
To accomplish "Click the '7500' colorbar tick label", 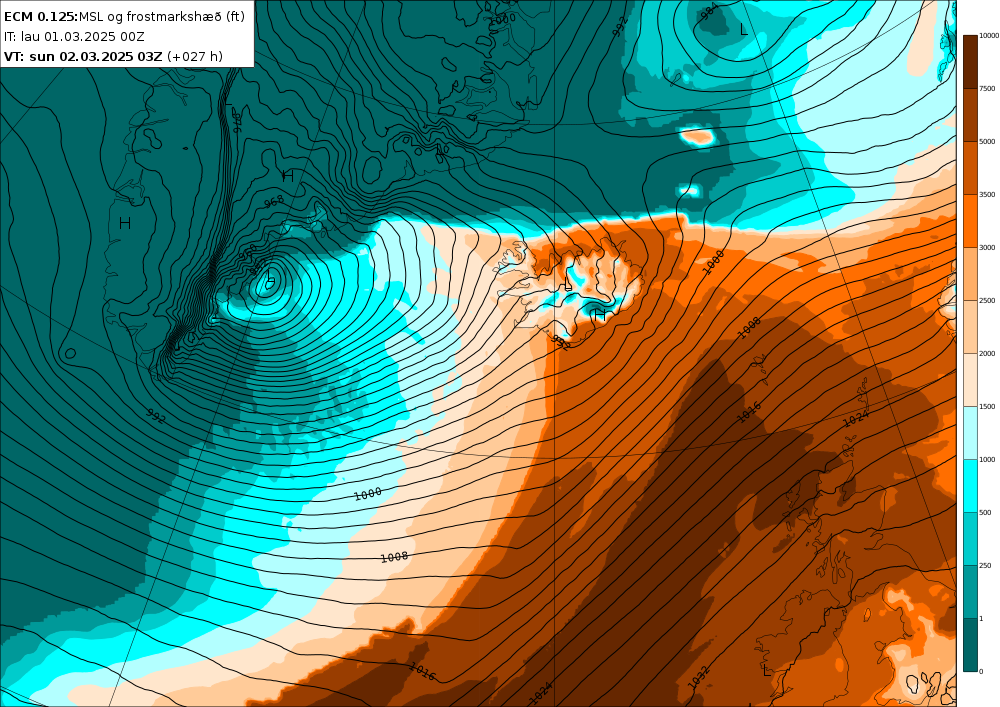I will (x=987, y=89).
